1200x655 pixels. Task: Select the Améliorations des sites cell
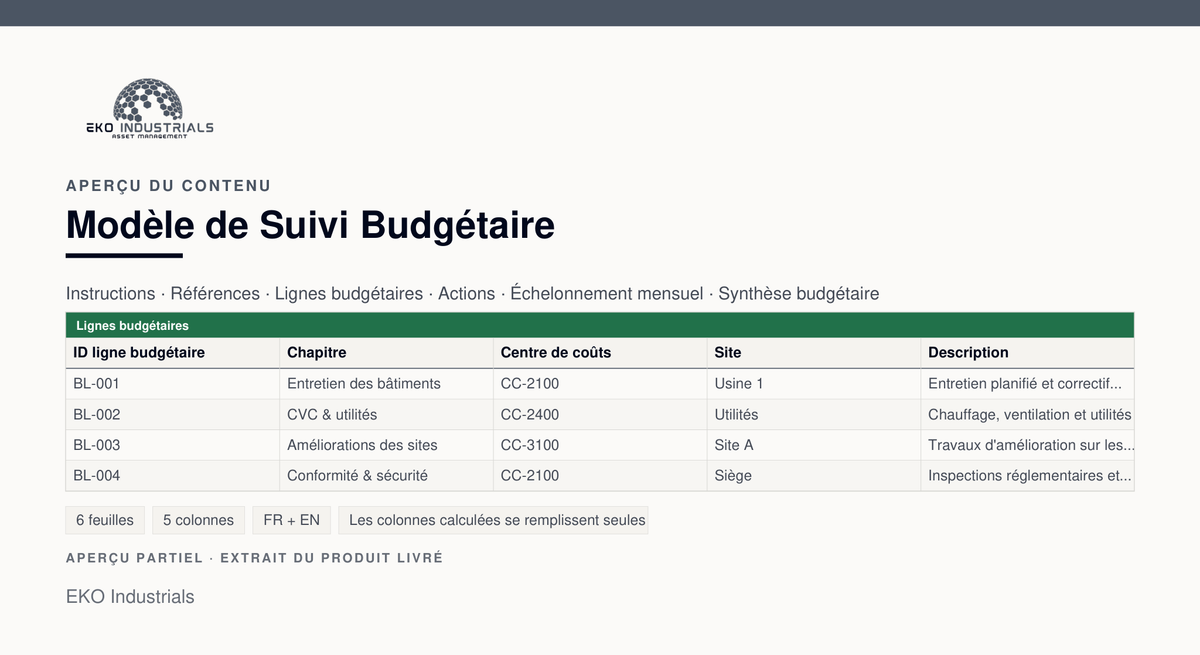[x=387, y=445]
